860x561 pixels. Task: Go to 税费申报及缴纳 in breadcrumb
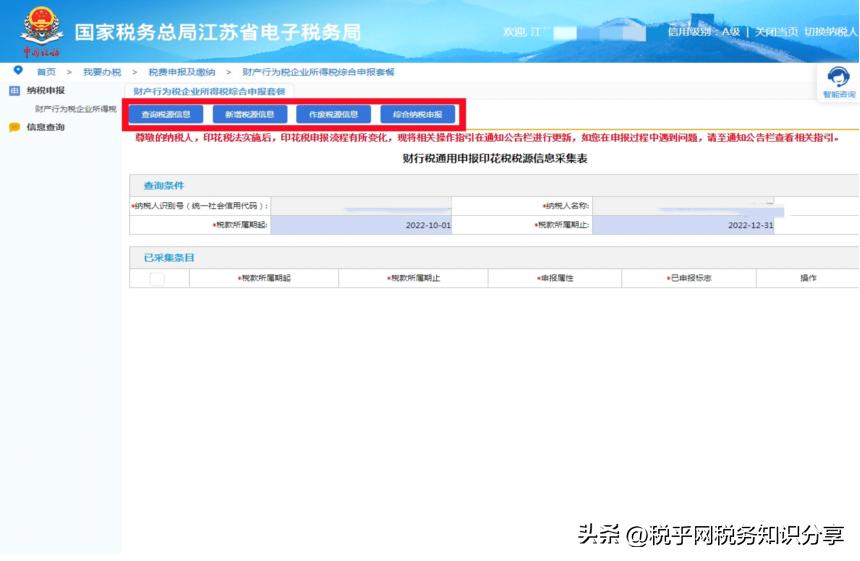[x=182, y=72]
